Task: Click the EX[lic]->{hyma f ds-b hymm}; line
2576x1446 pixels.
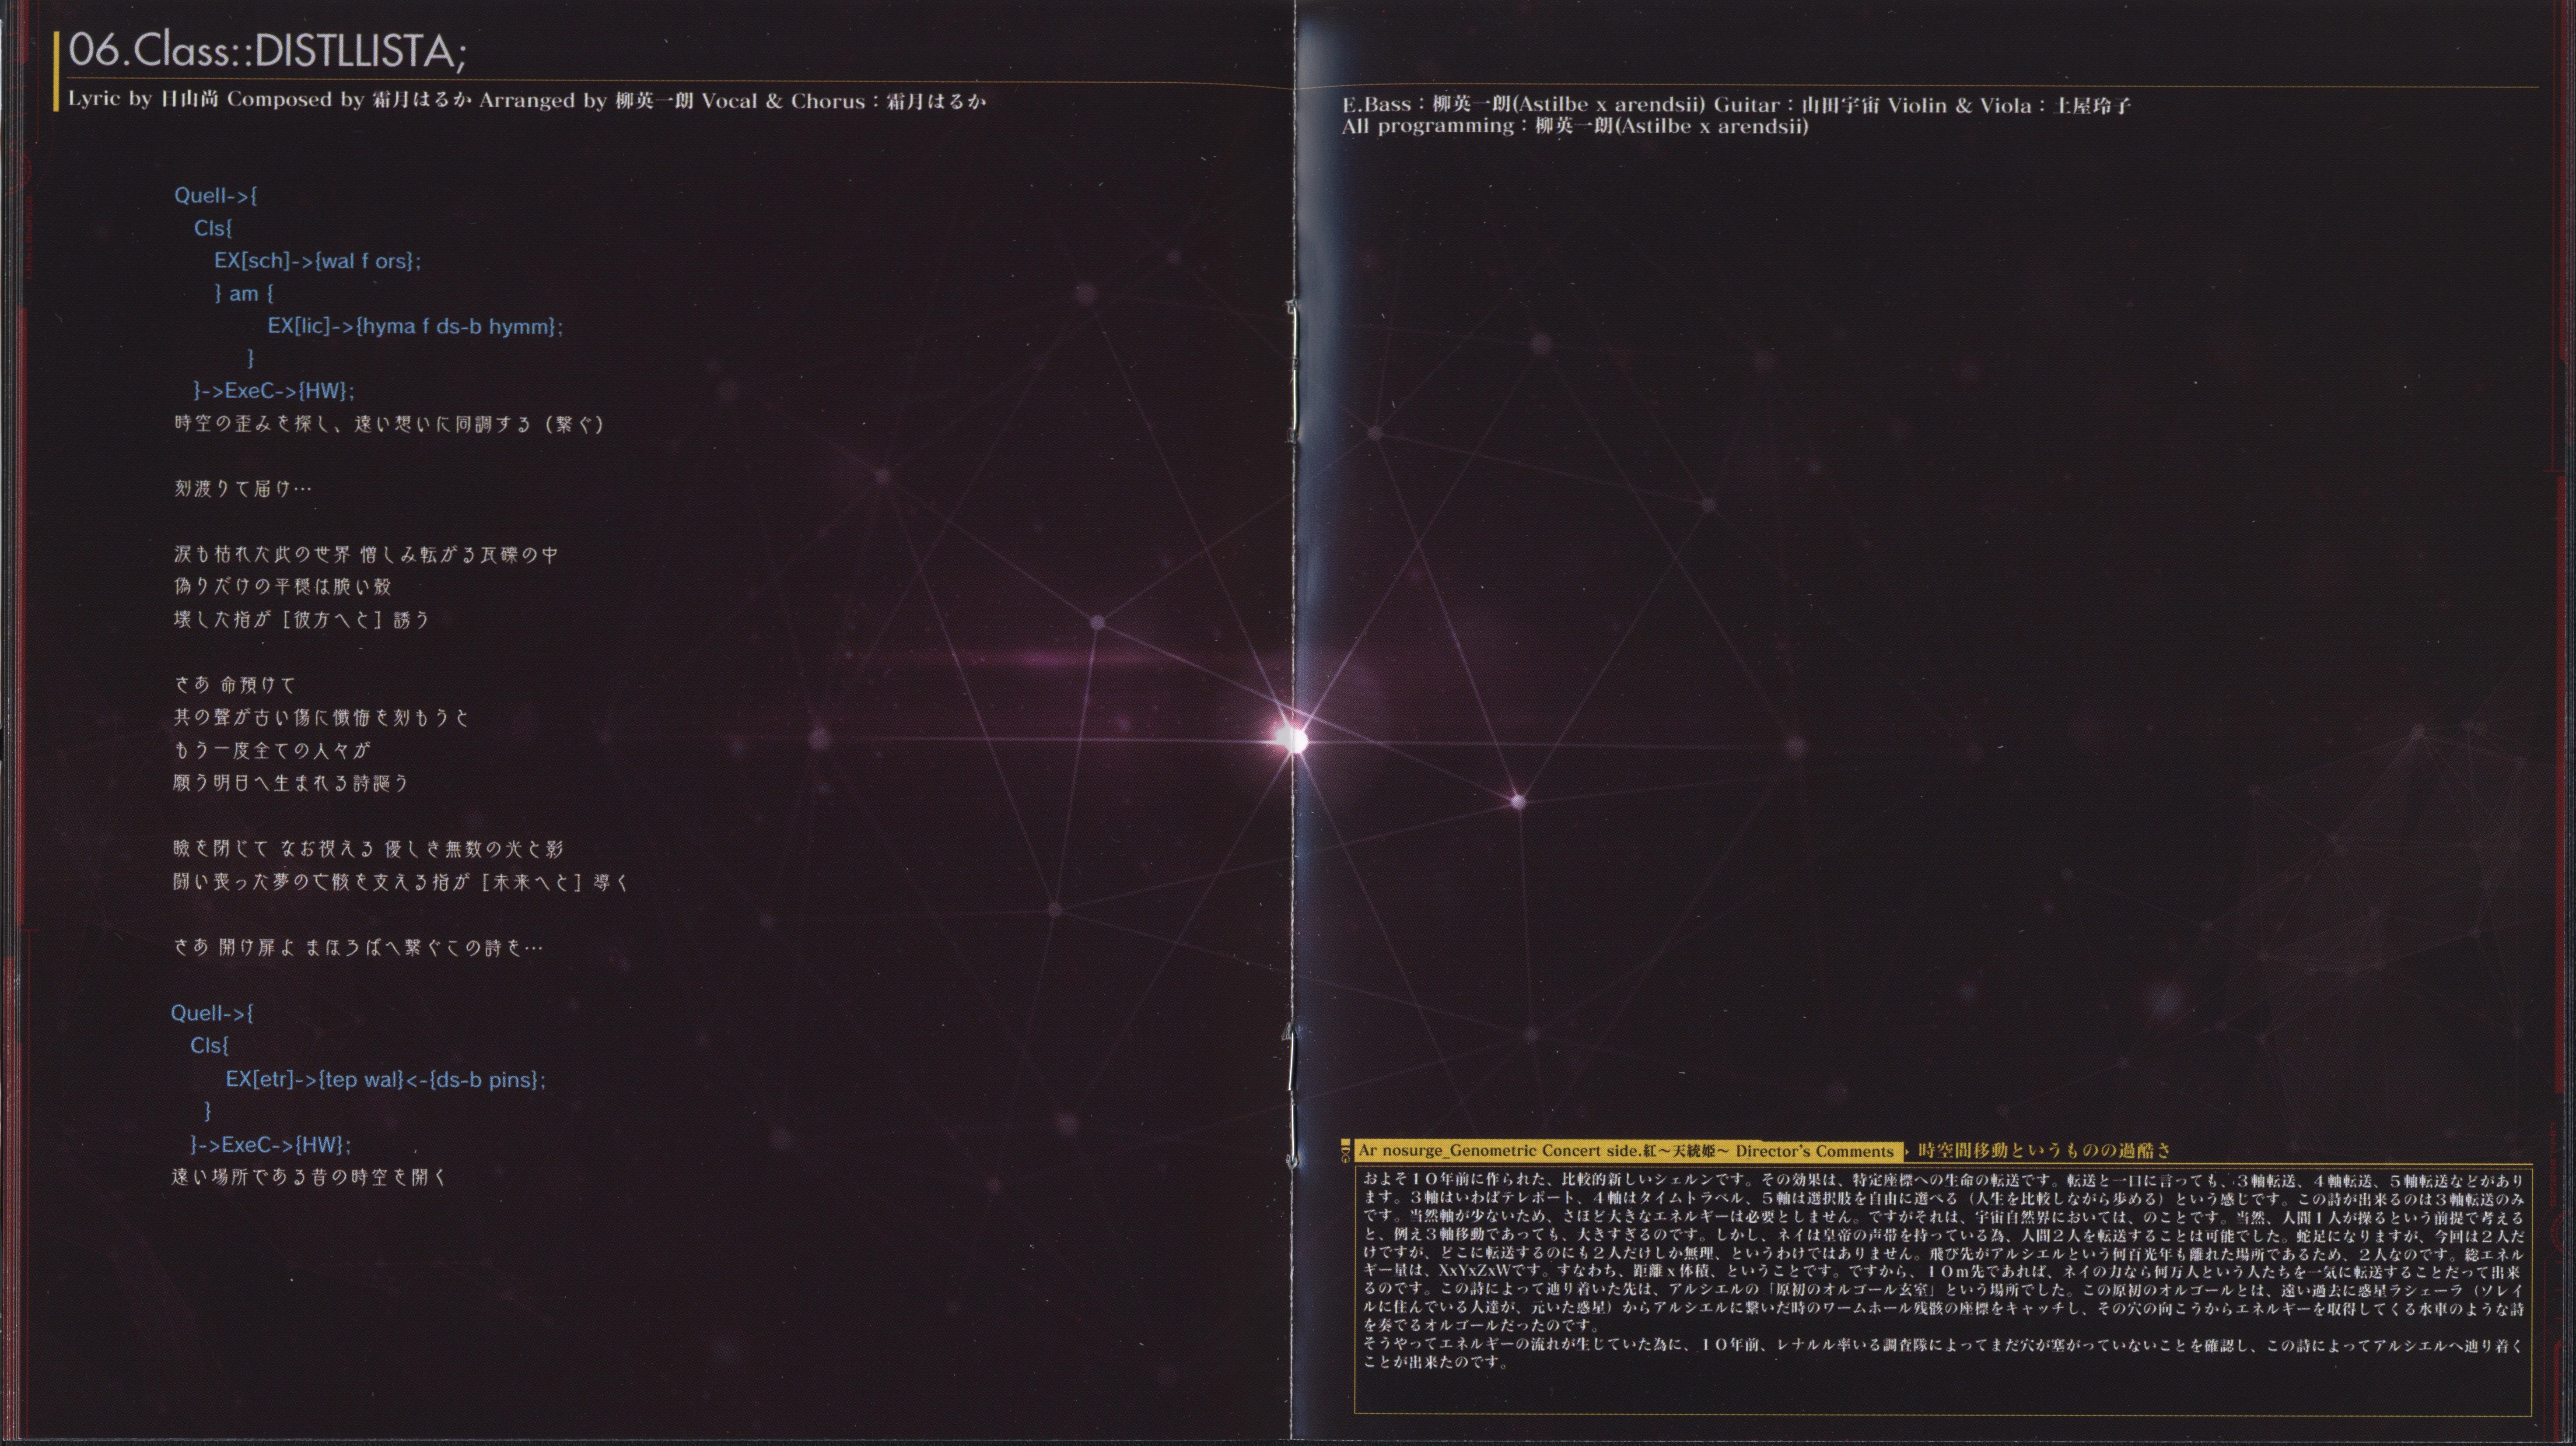Action: [x=415, y=326]
